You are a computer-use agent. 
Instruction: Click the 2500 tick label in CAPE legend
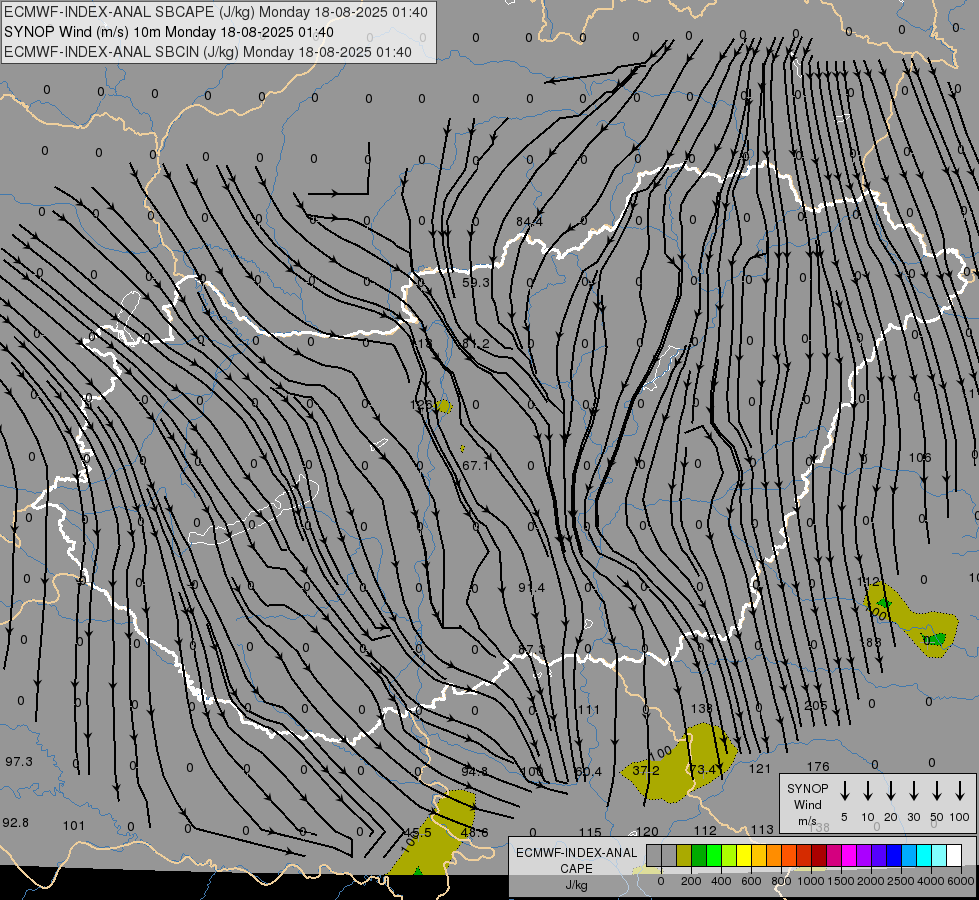(x=901, y=881)
